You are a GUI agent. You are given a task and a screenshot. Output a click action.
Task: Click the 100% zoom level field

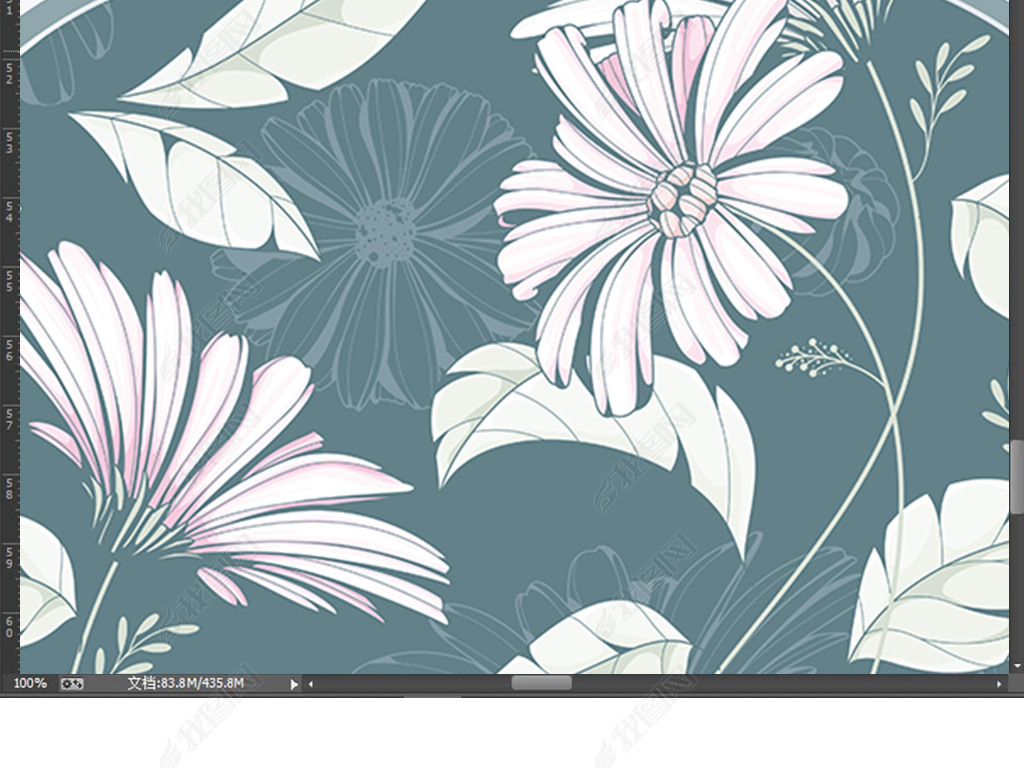(30, 683)
